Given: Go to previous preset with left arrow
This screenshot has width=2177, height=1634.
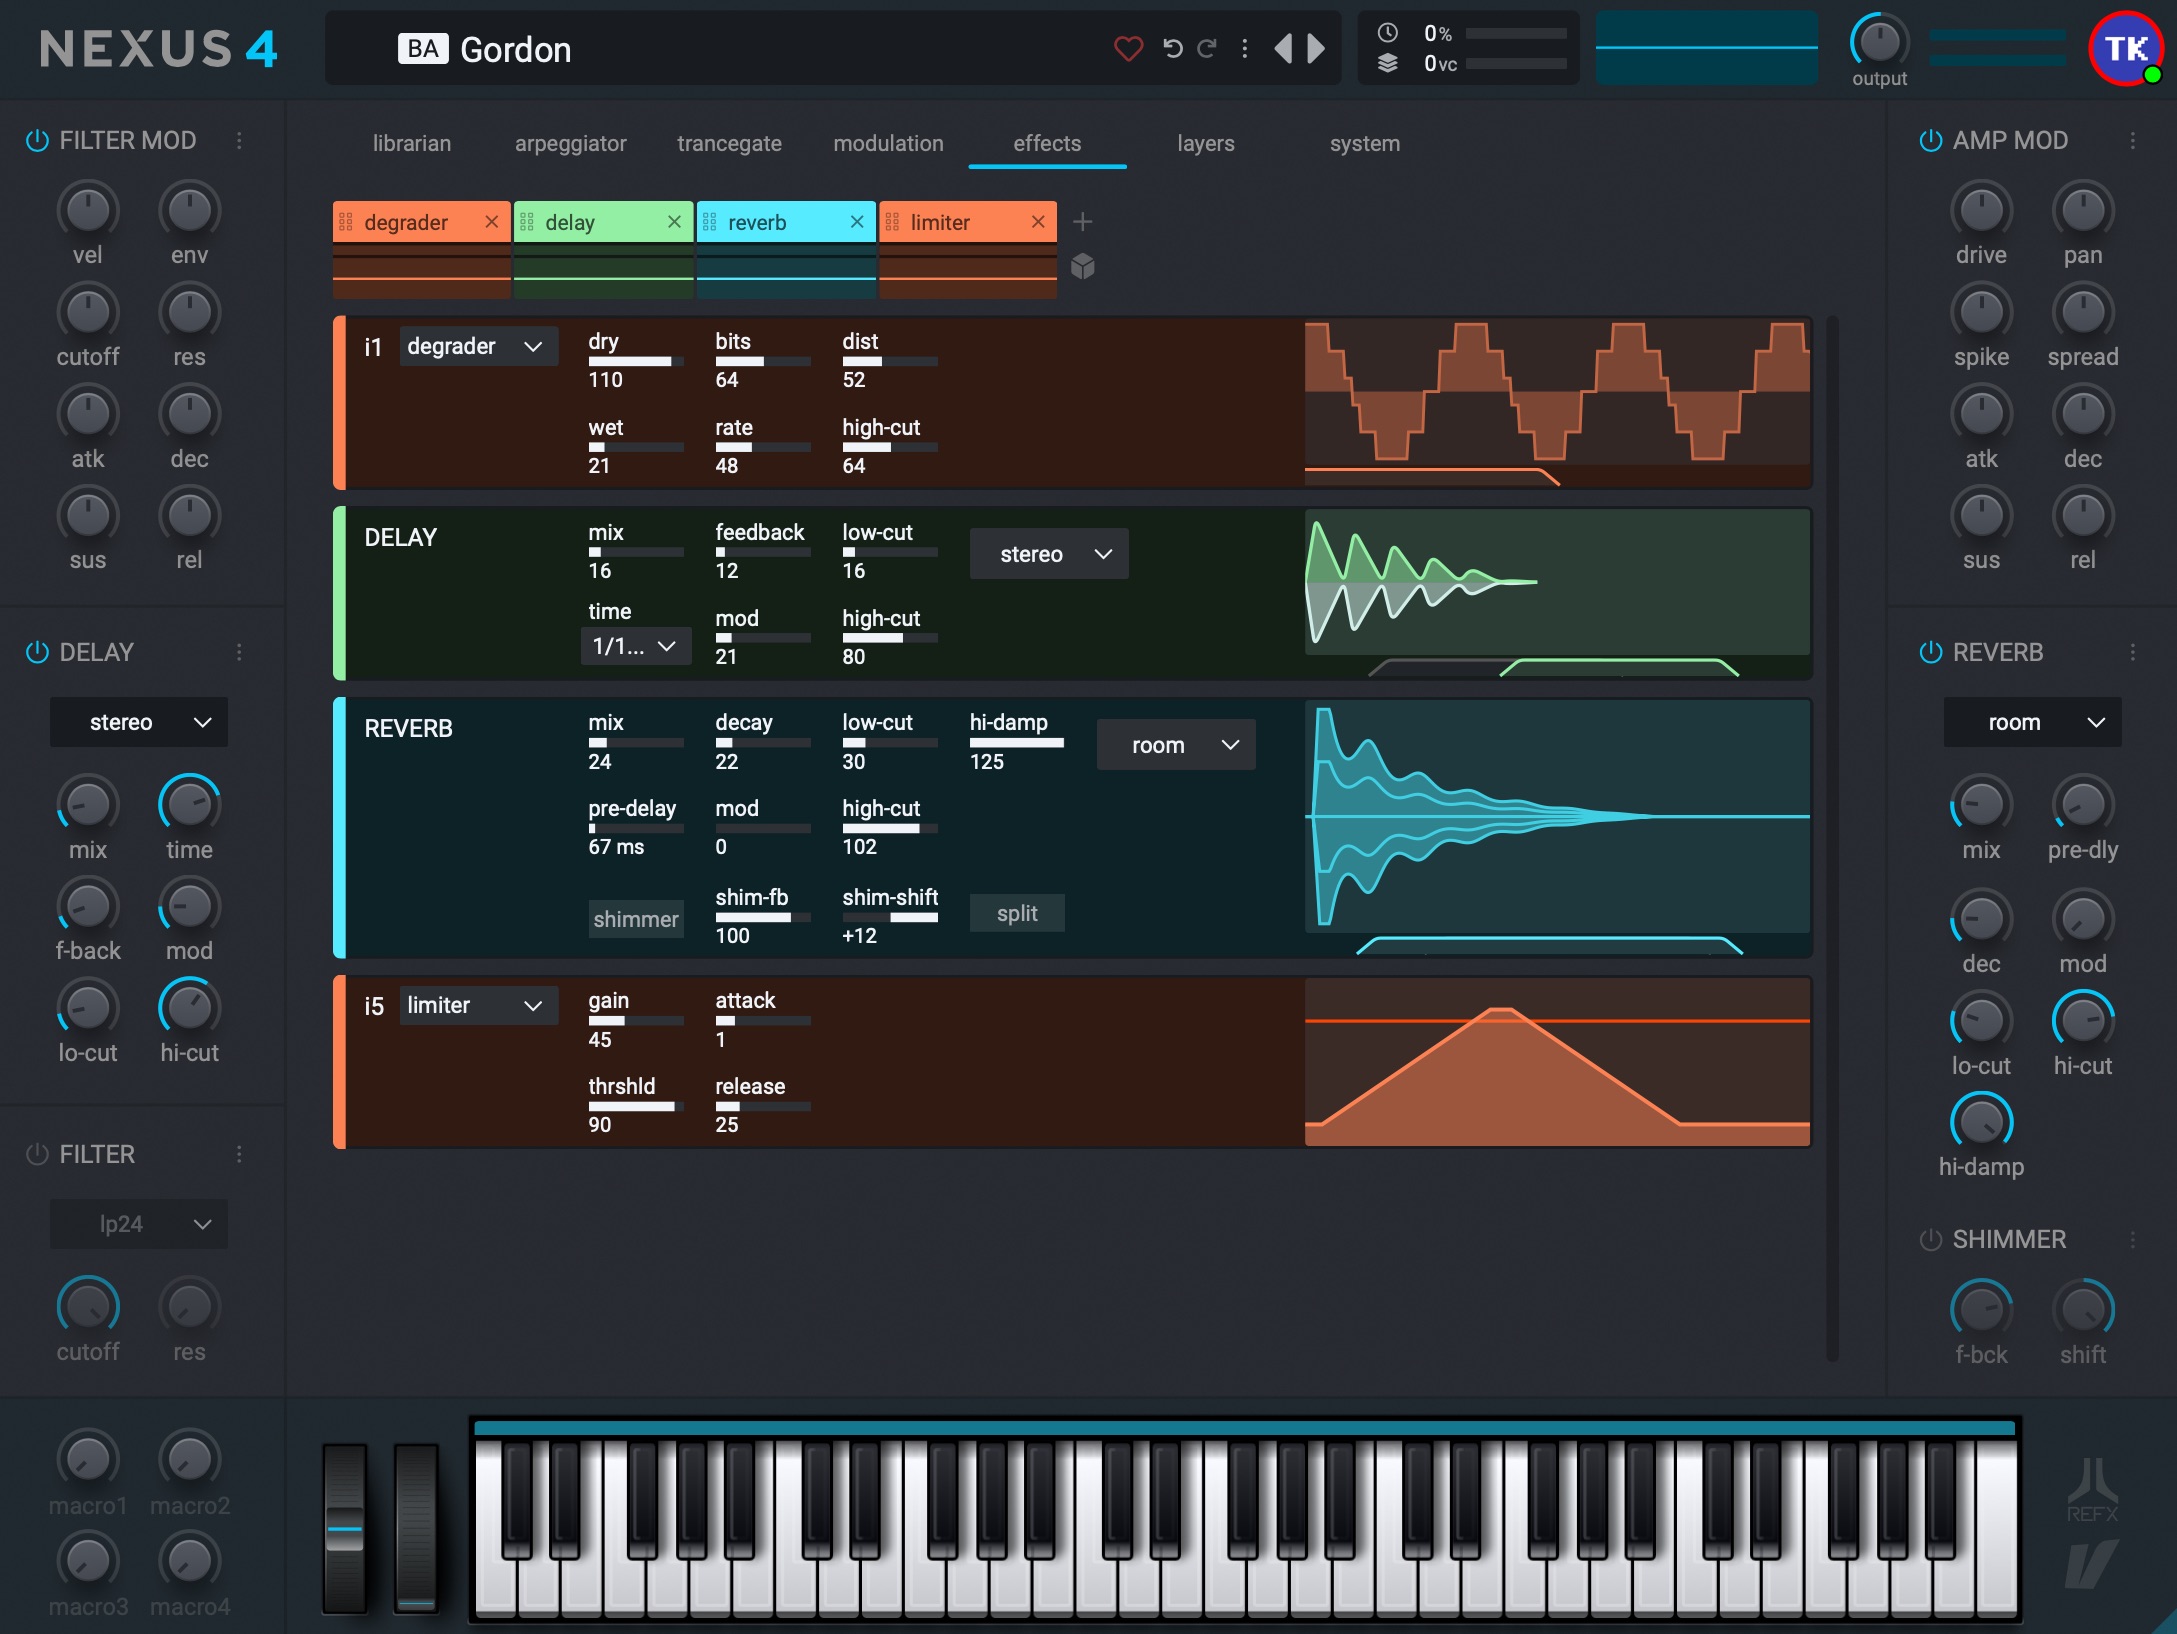Looking at the screenshot, I should coord(1283,48).
